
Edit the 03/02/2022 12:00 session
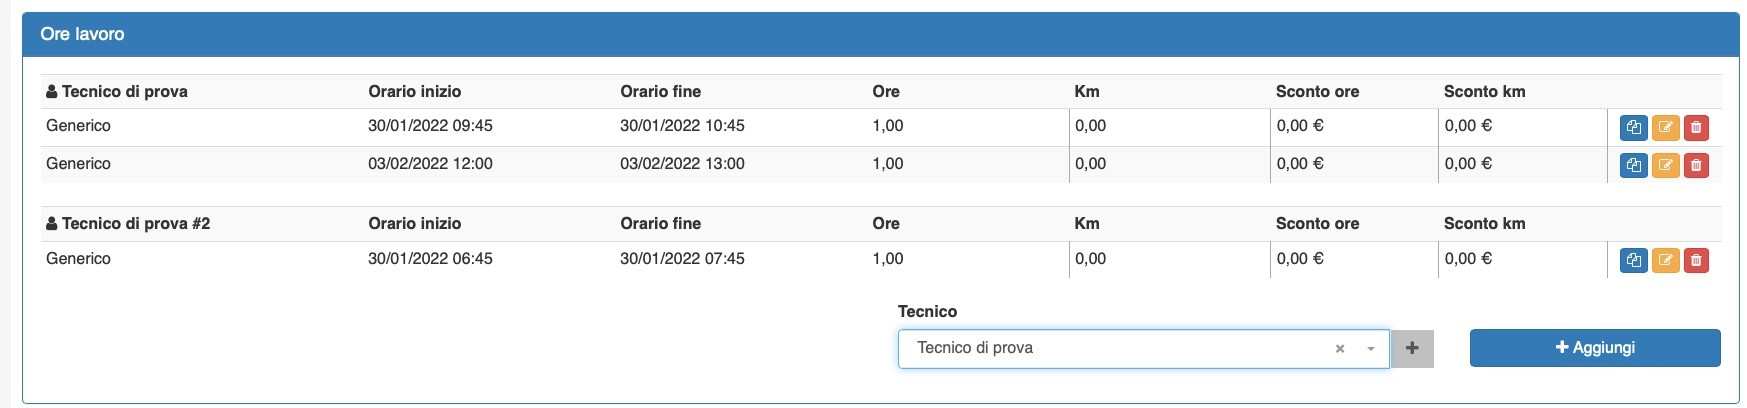[1665, 166]
